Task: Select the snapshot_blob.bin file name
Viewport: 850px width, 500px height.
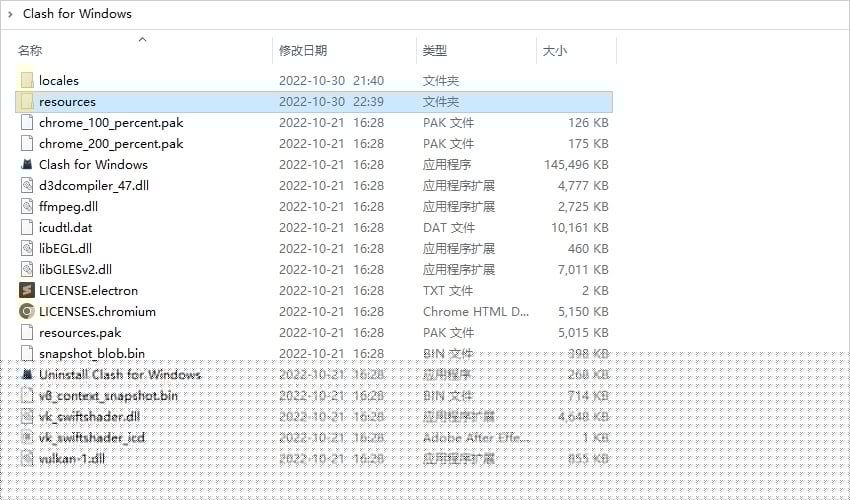Action: [x=92, y=354]
